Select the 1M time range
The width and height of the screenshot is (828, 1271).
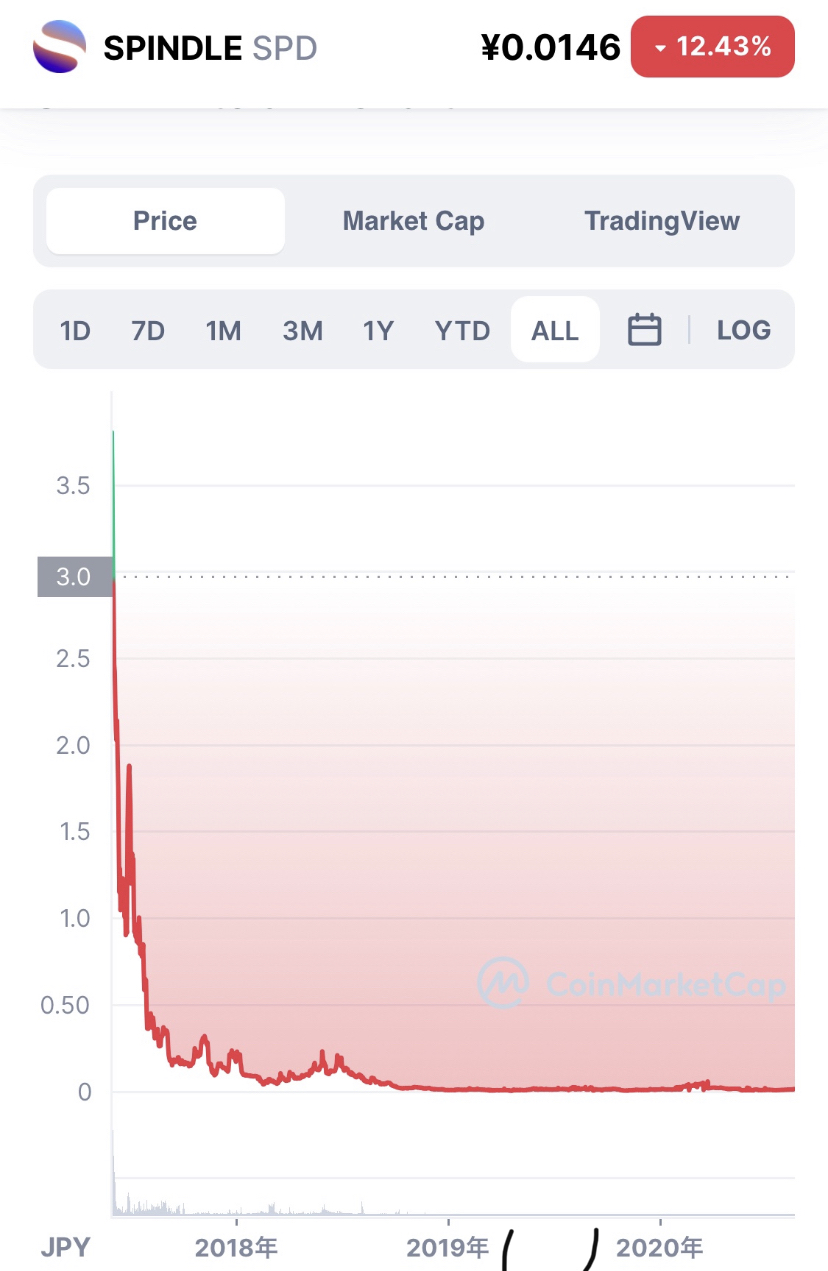tap(223, 330)
